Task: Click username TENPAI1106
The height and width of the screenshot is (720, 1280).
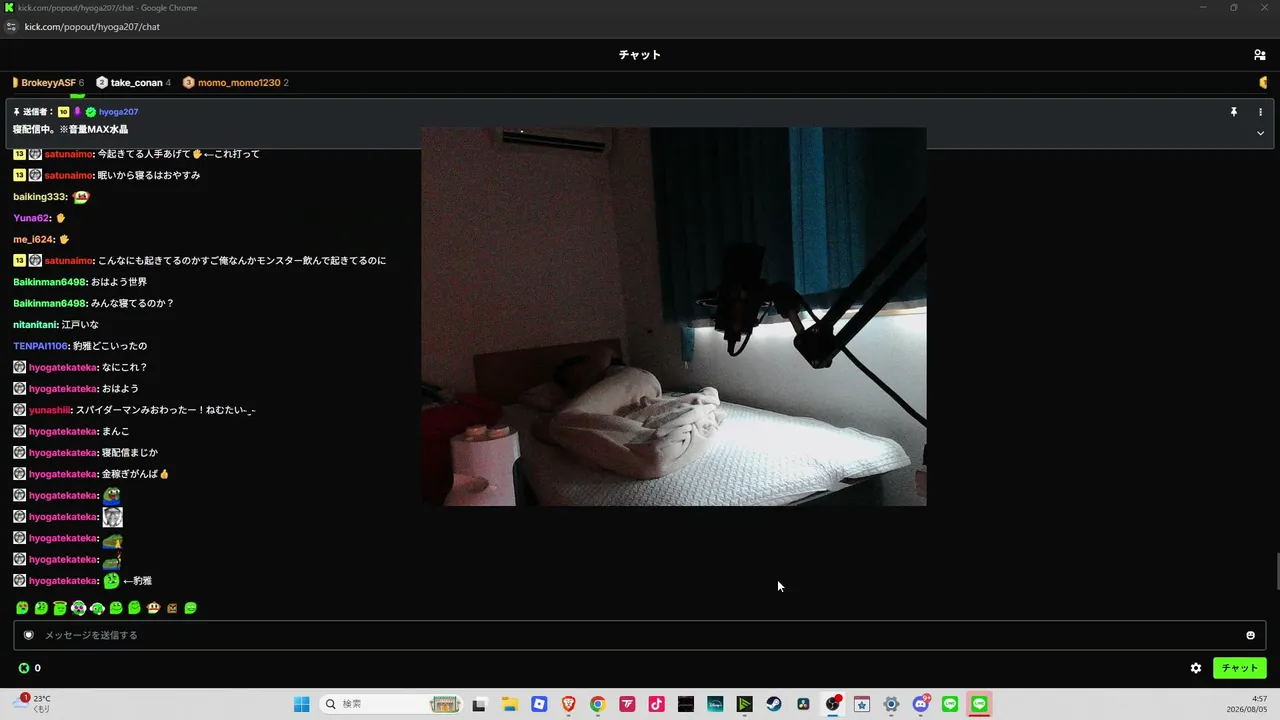Action: click(x=40, y=346)
